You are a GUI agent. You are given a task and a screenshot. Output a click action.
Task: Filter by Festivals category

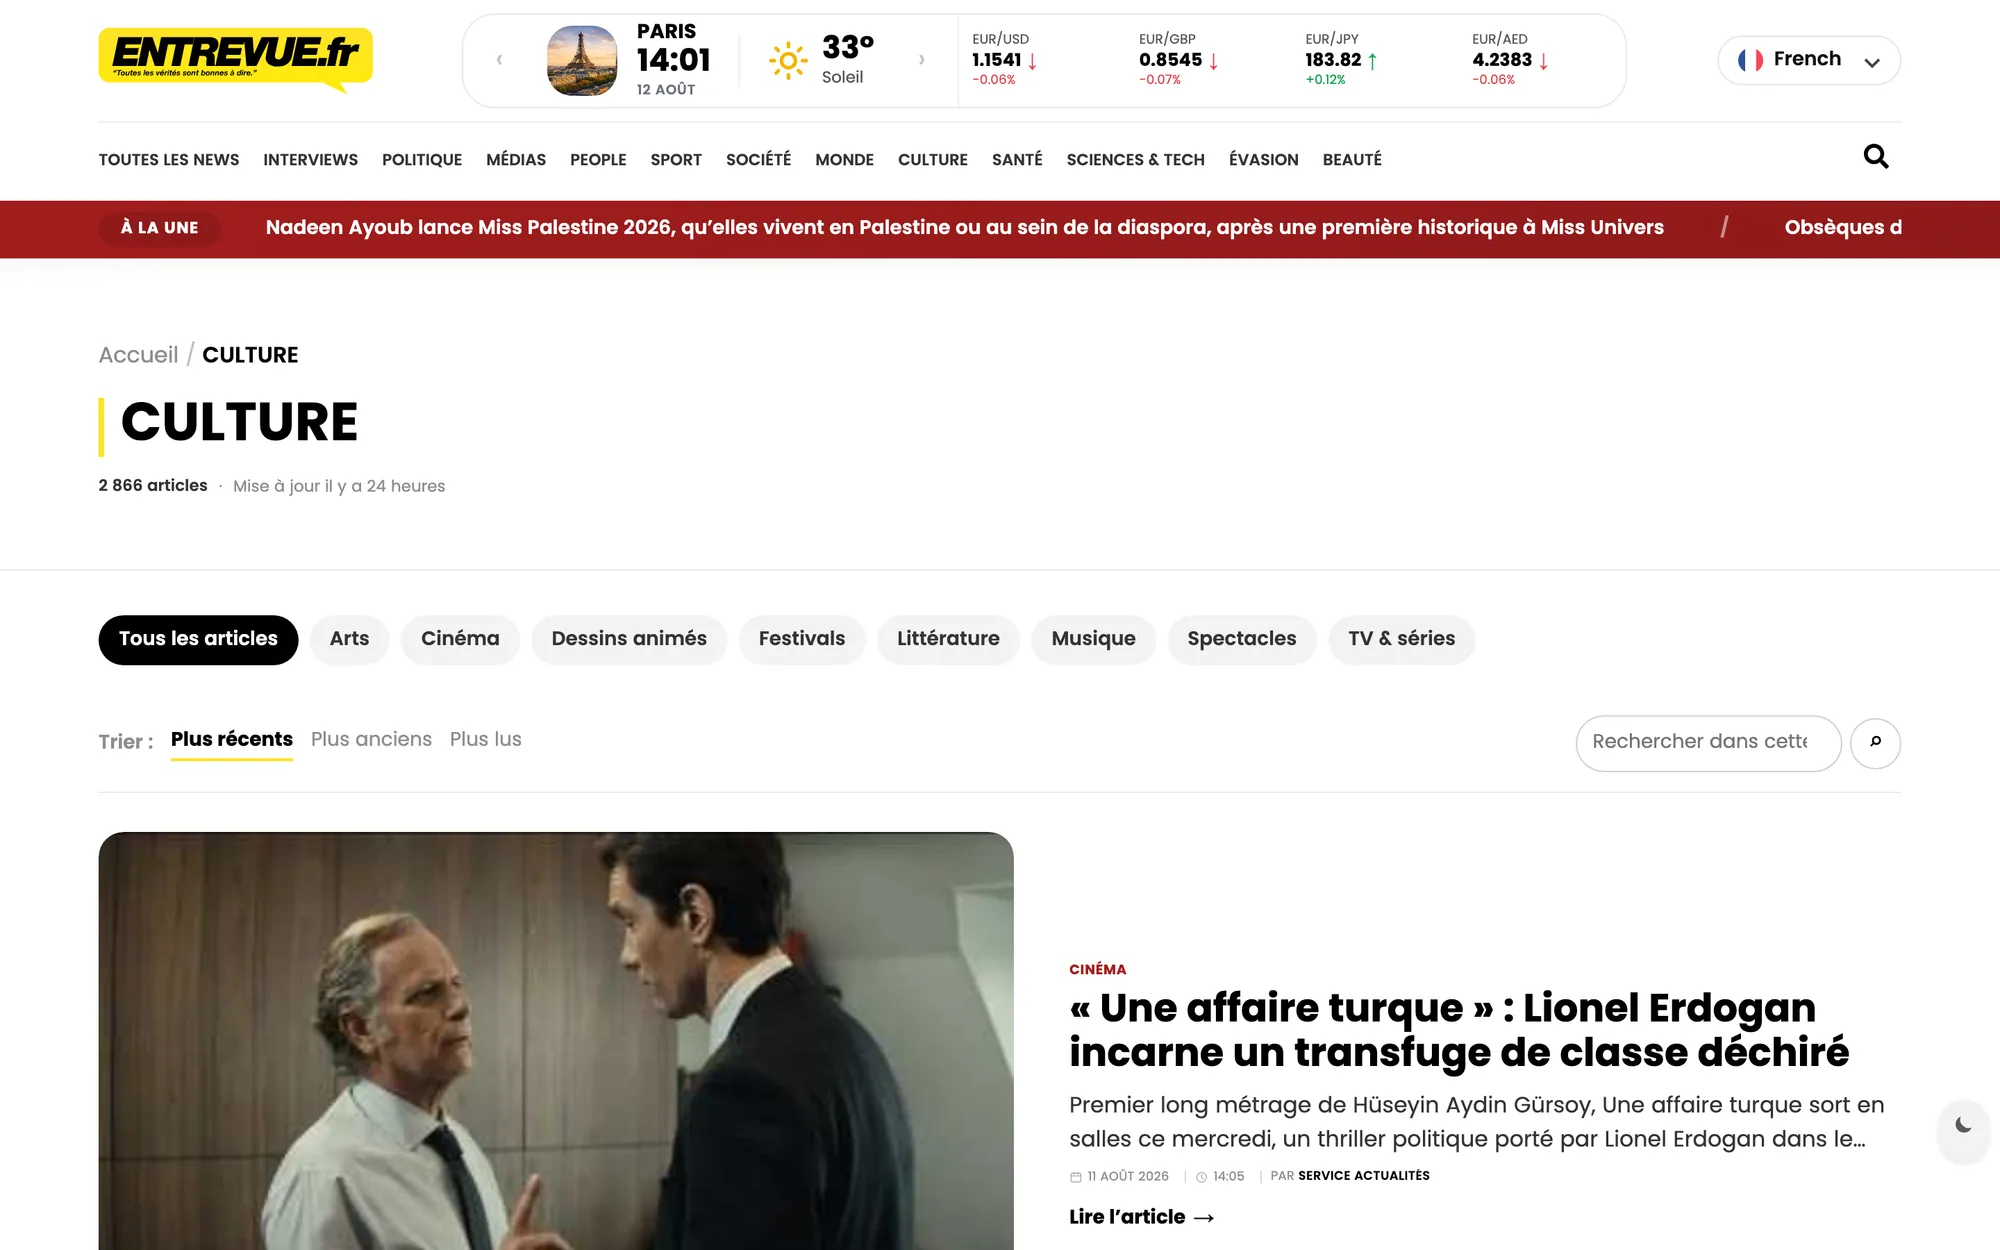(802, 639)
